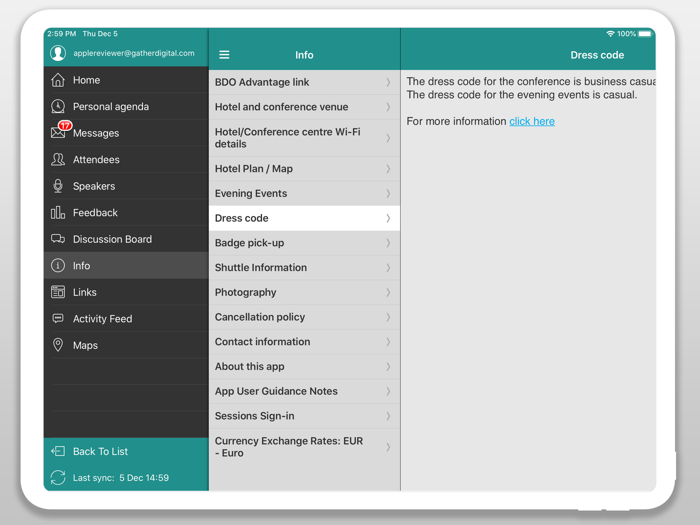The width and height of the screenshot is (700, 525).
Task: Expand Hotel Plan / Map chevron
Action: [388, 169]
